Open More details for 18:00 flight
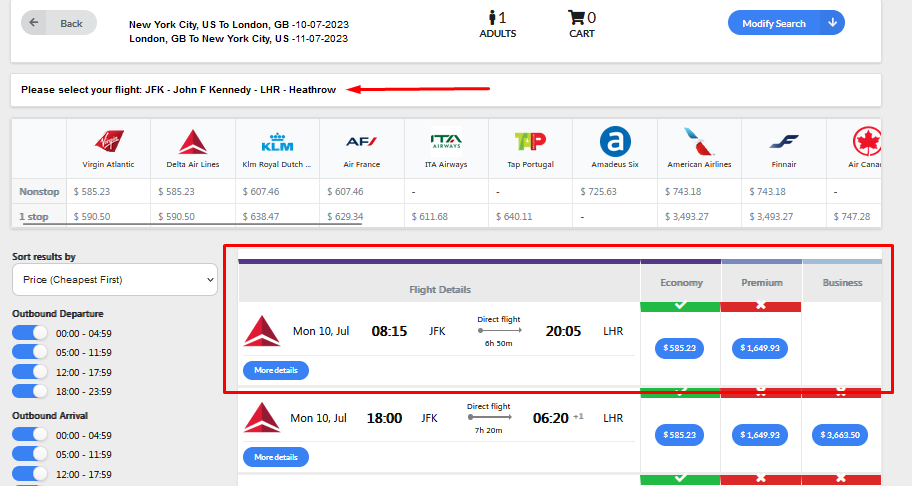Screen dimensions: 912x486 pyautogui.click(x=276, y=457)
